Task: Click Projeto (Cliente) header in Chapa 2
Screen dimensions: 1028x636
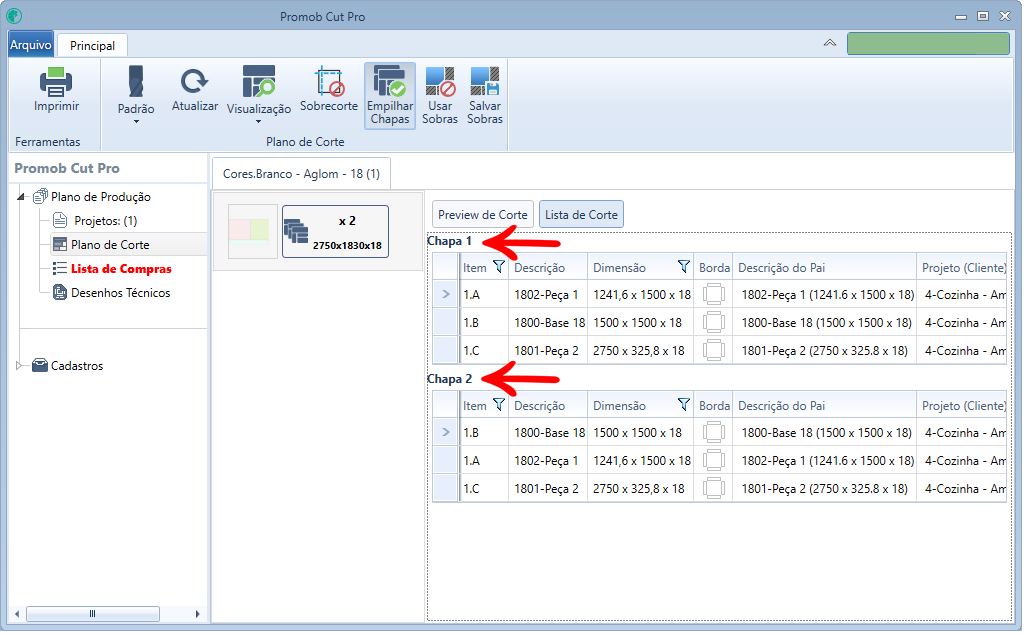Action: click(962, 406)
